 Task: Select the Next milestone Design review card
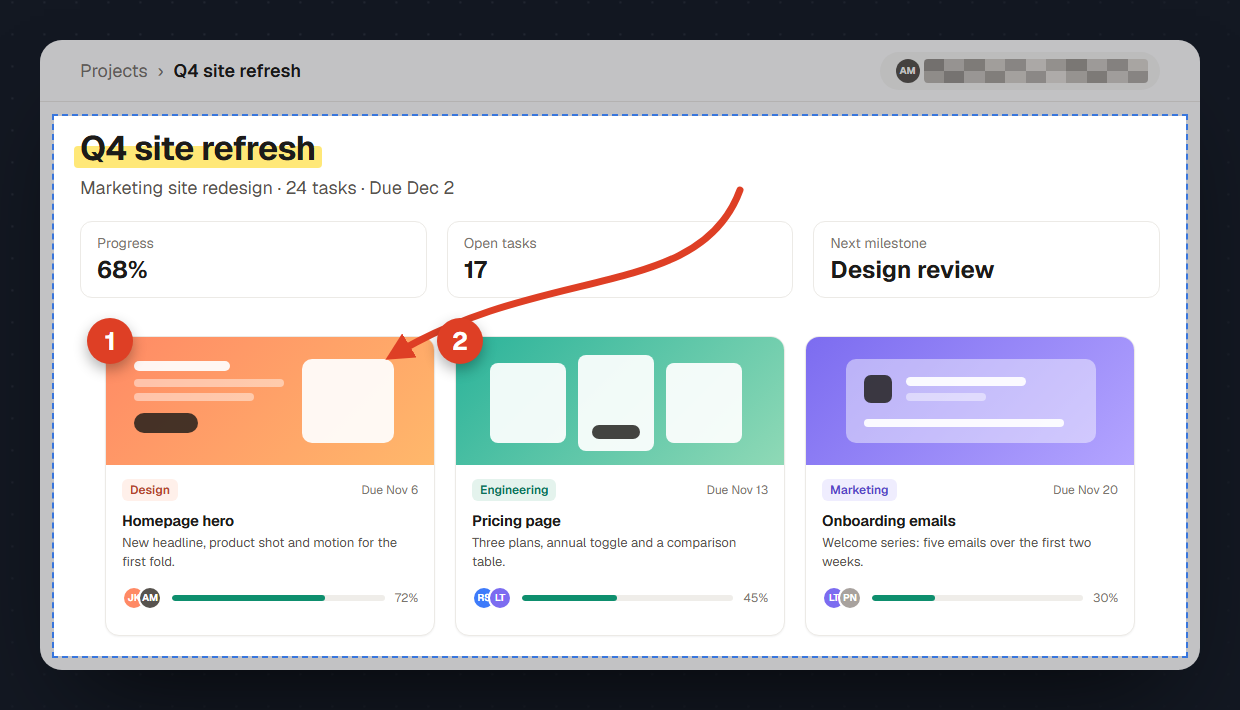986,259
